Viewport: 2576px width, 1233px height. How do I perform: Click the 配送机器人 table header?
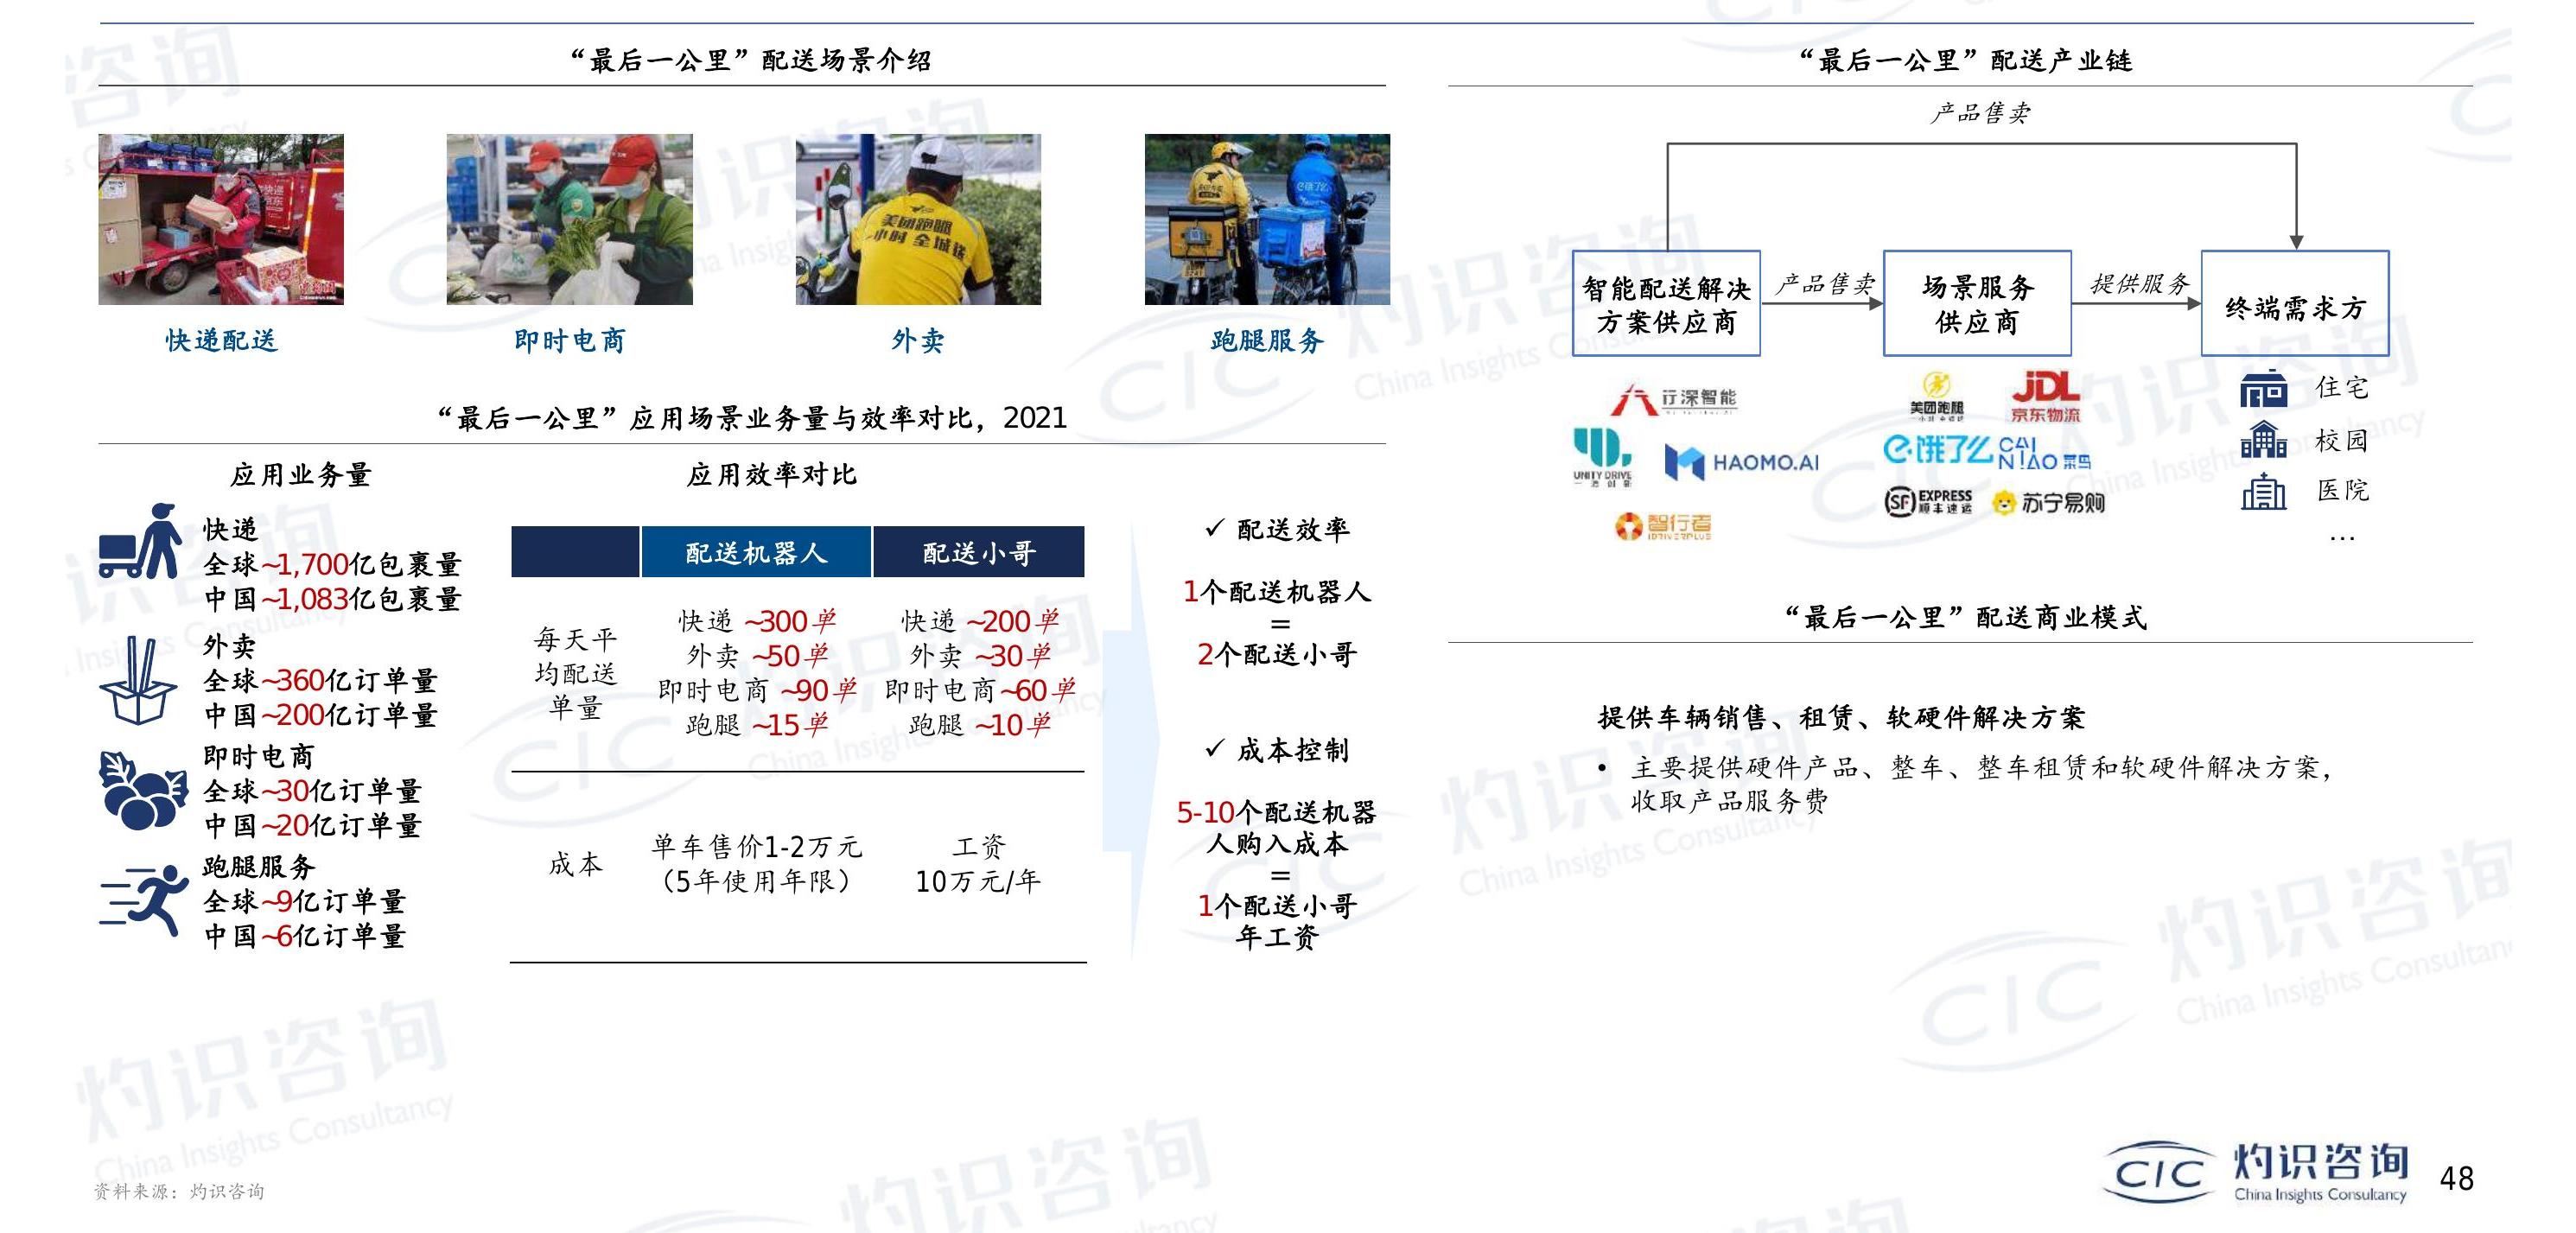pyautogui.click(x=756, y=552)
